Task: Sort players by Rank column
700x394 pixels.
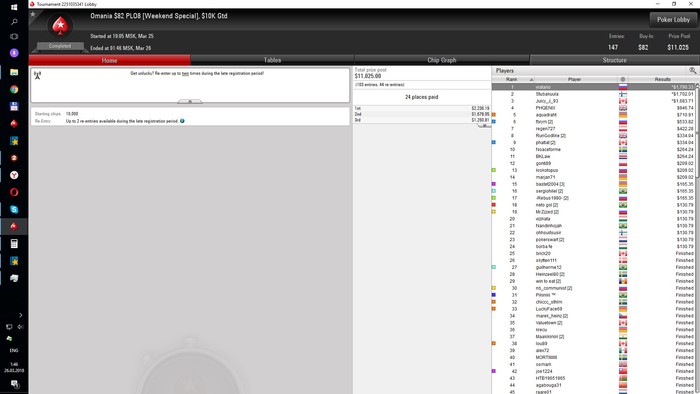Action: (x=513, y=79)
